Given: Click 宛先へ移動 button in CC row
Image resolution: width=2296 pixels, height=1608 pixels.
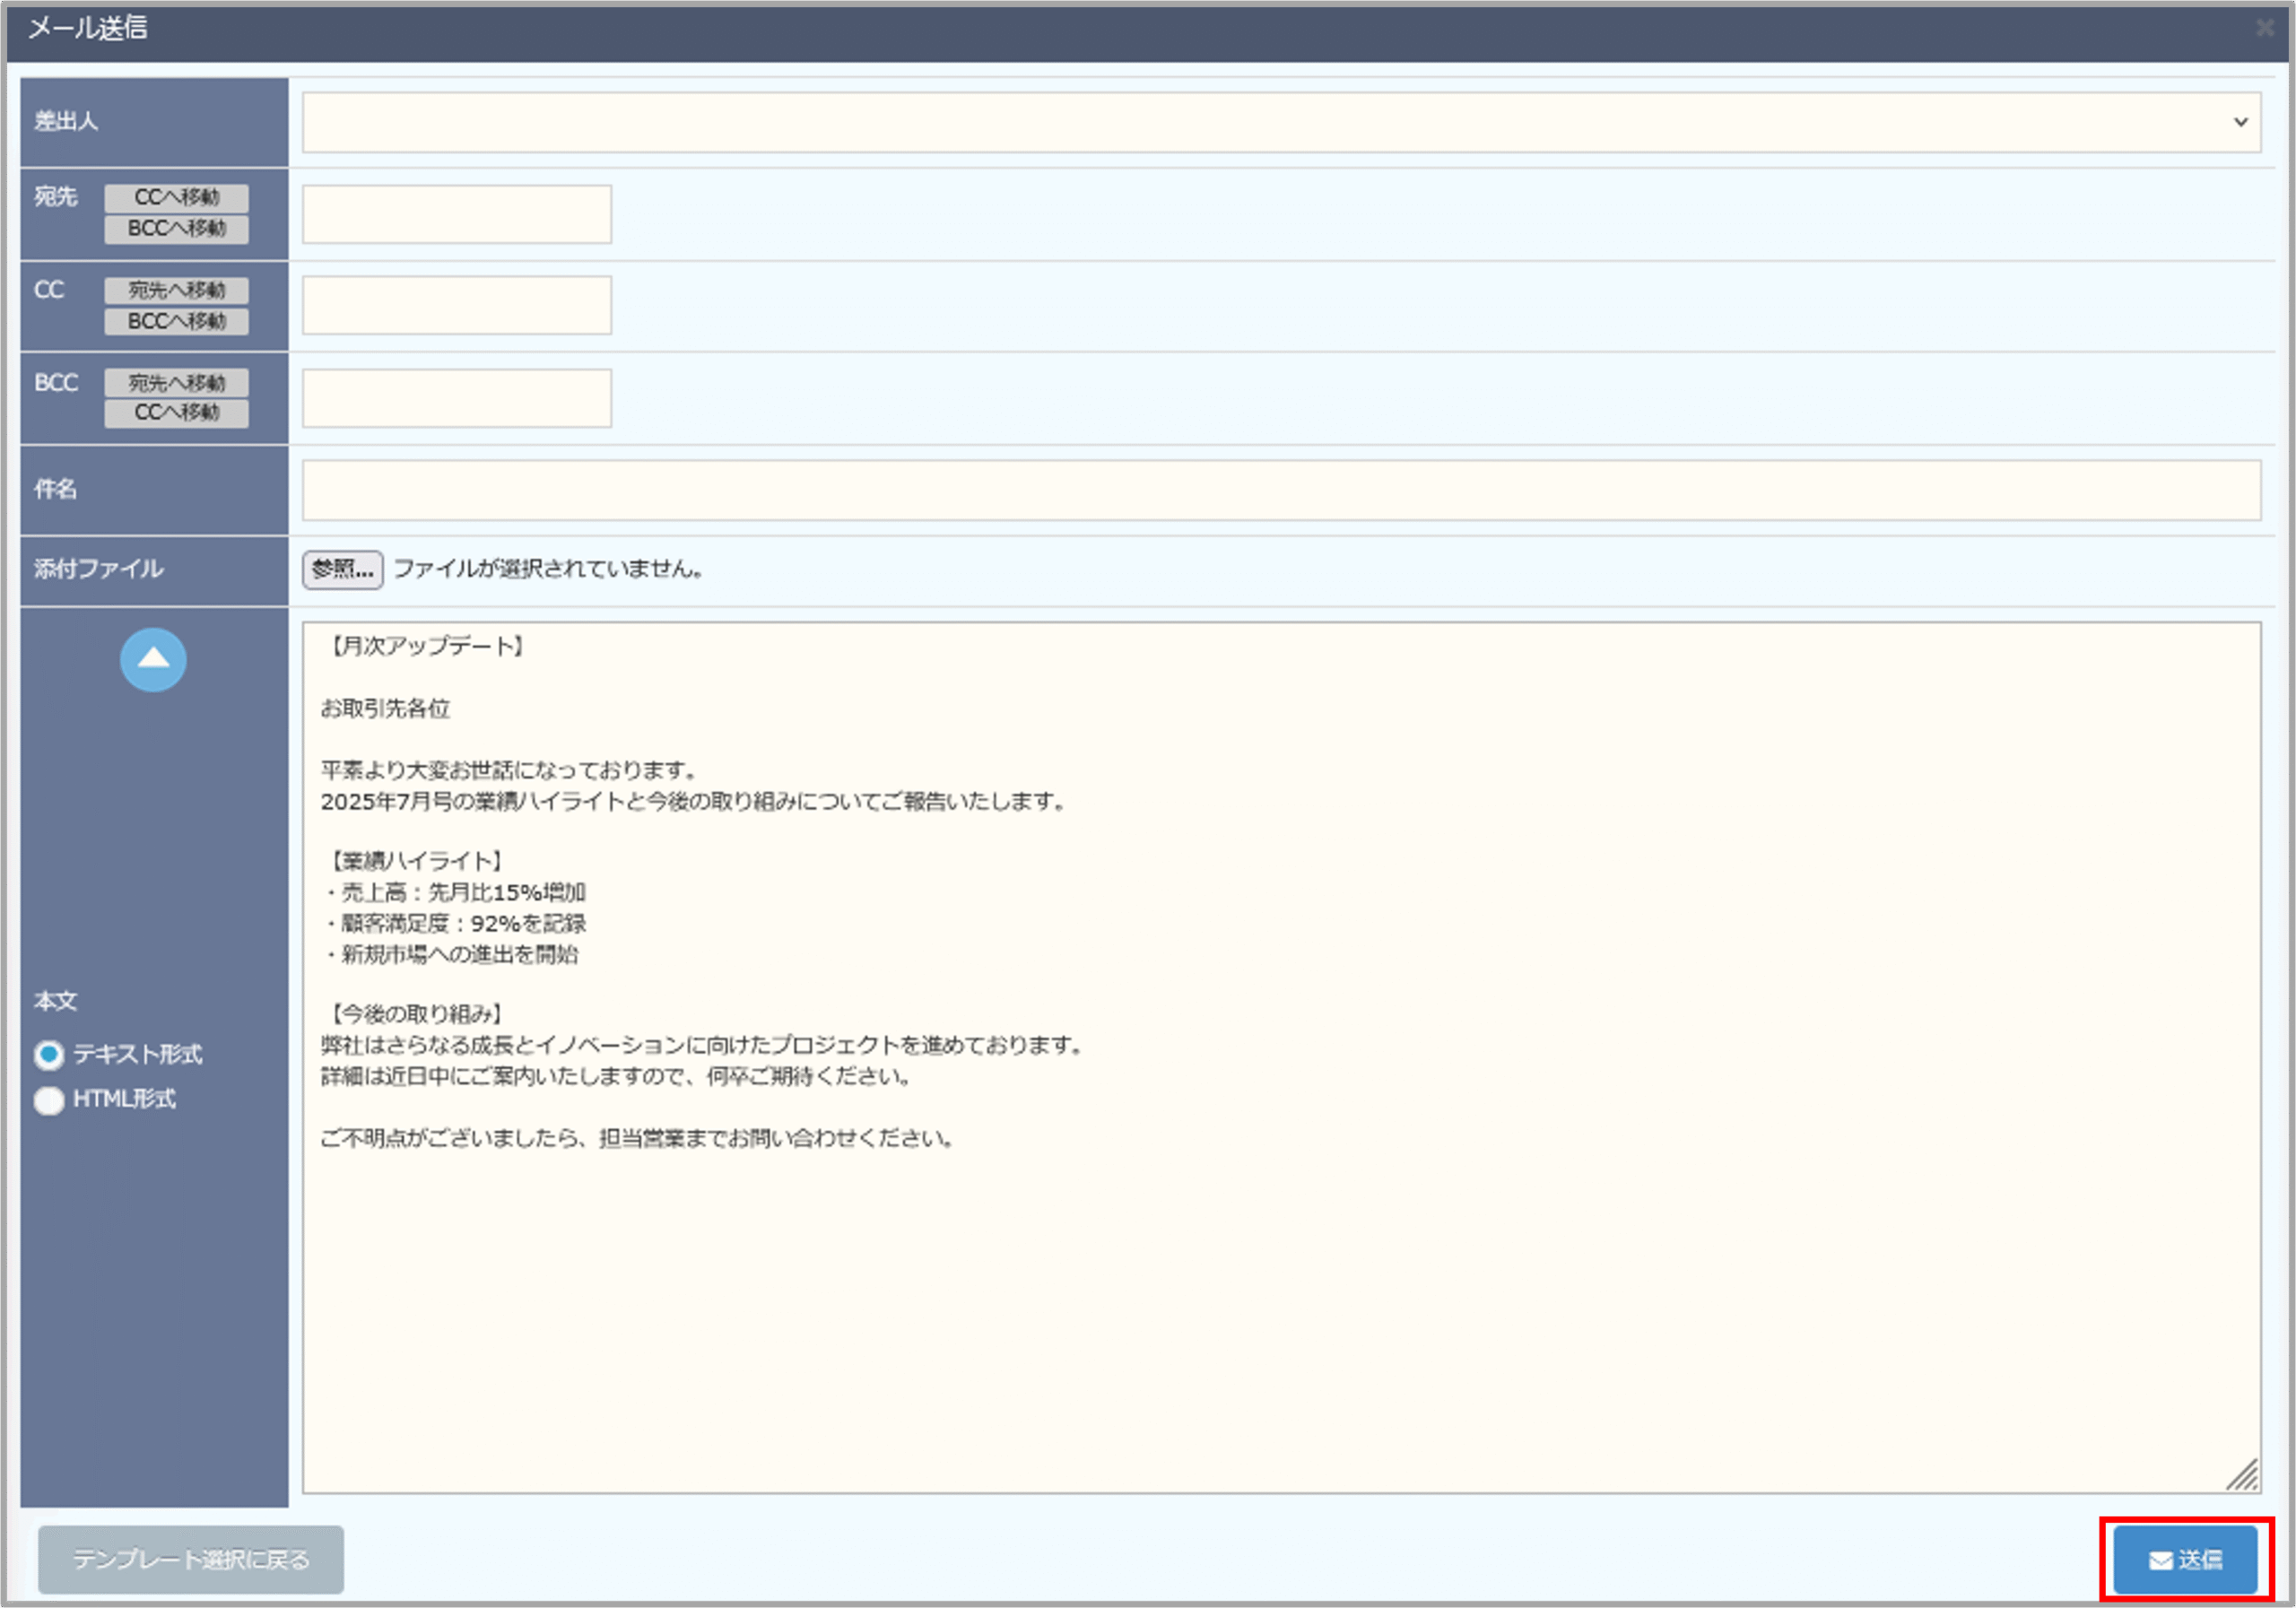Looking at the screenshot, I should click(176, 290).
